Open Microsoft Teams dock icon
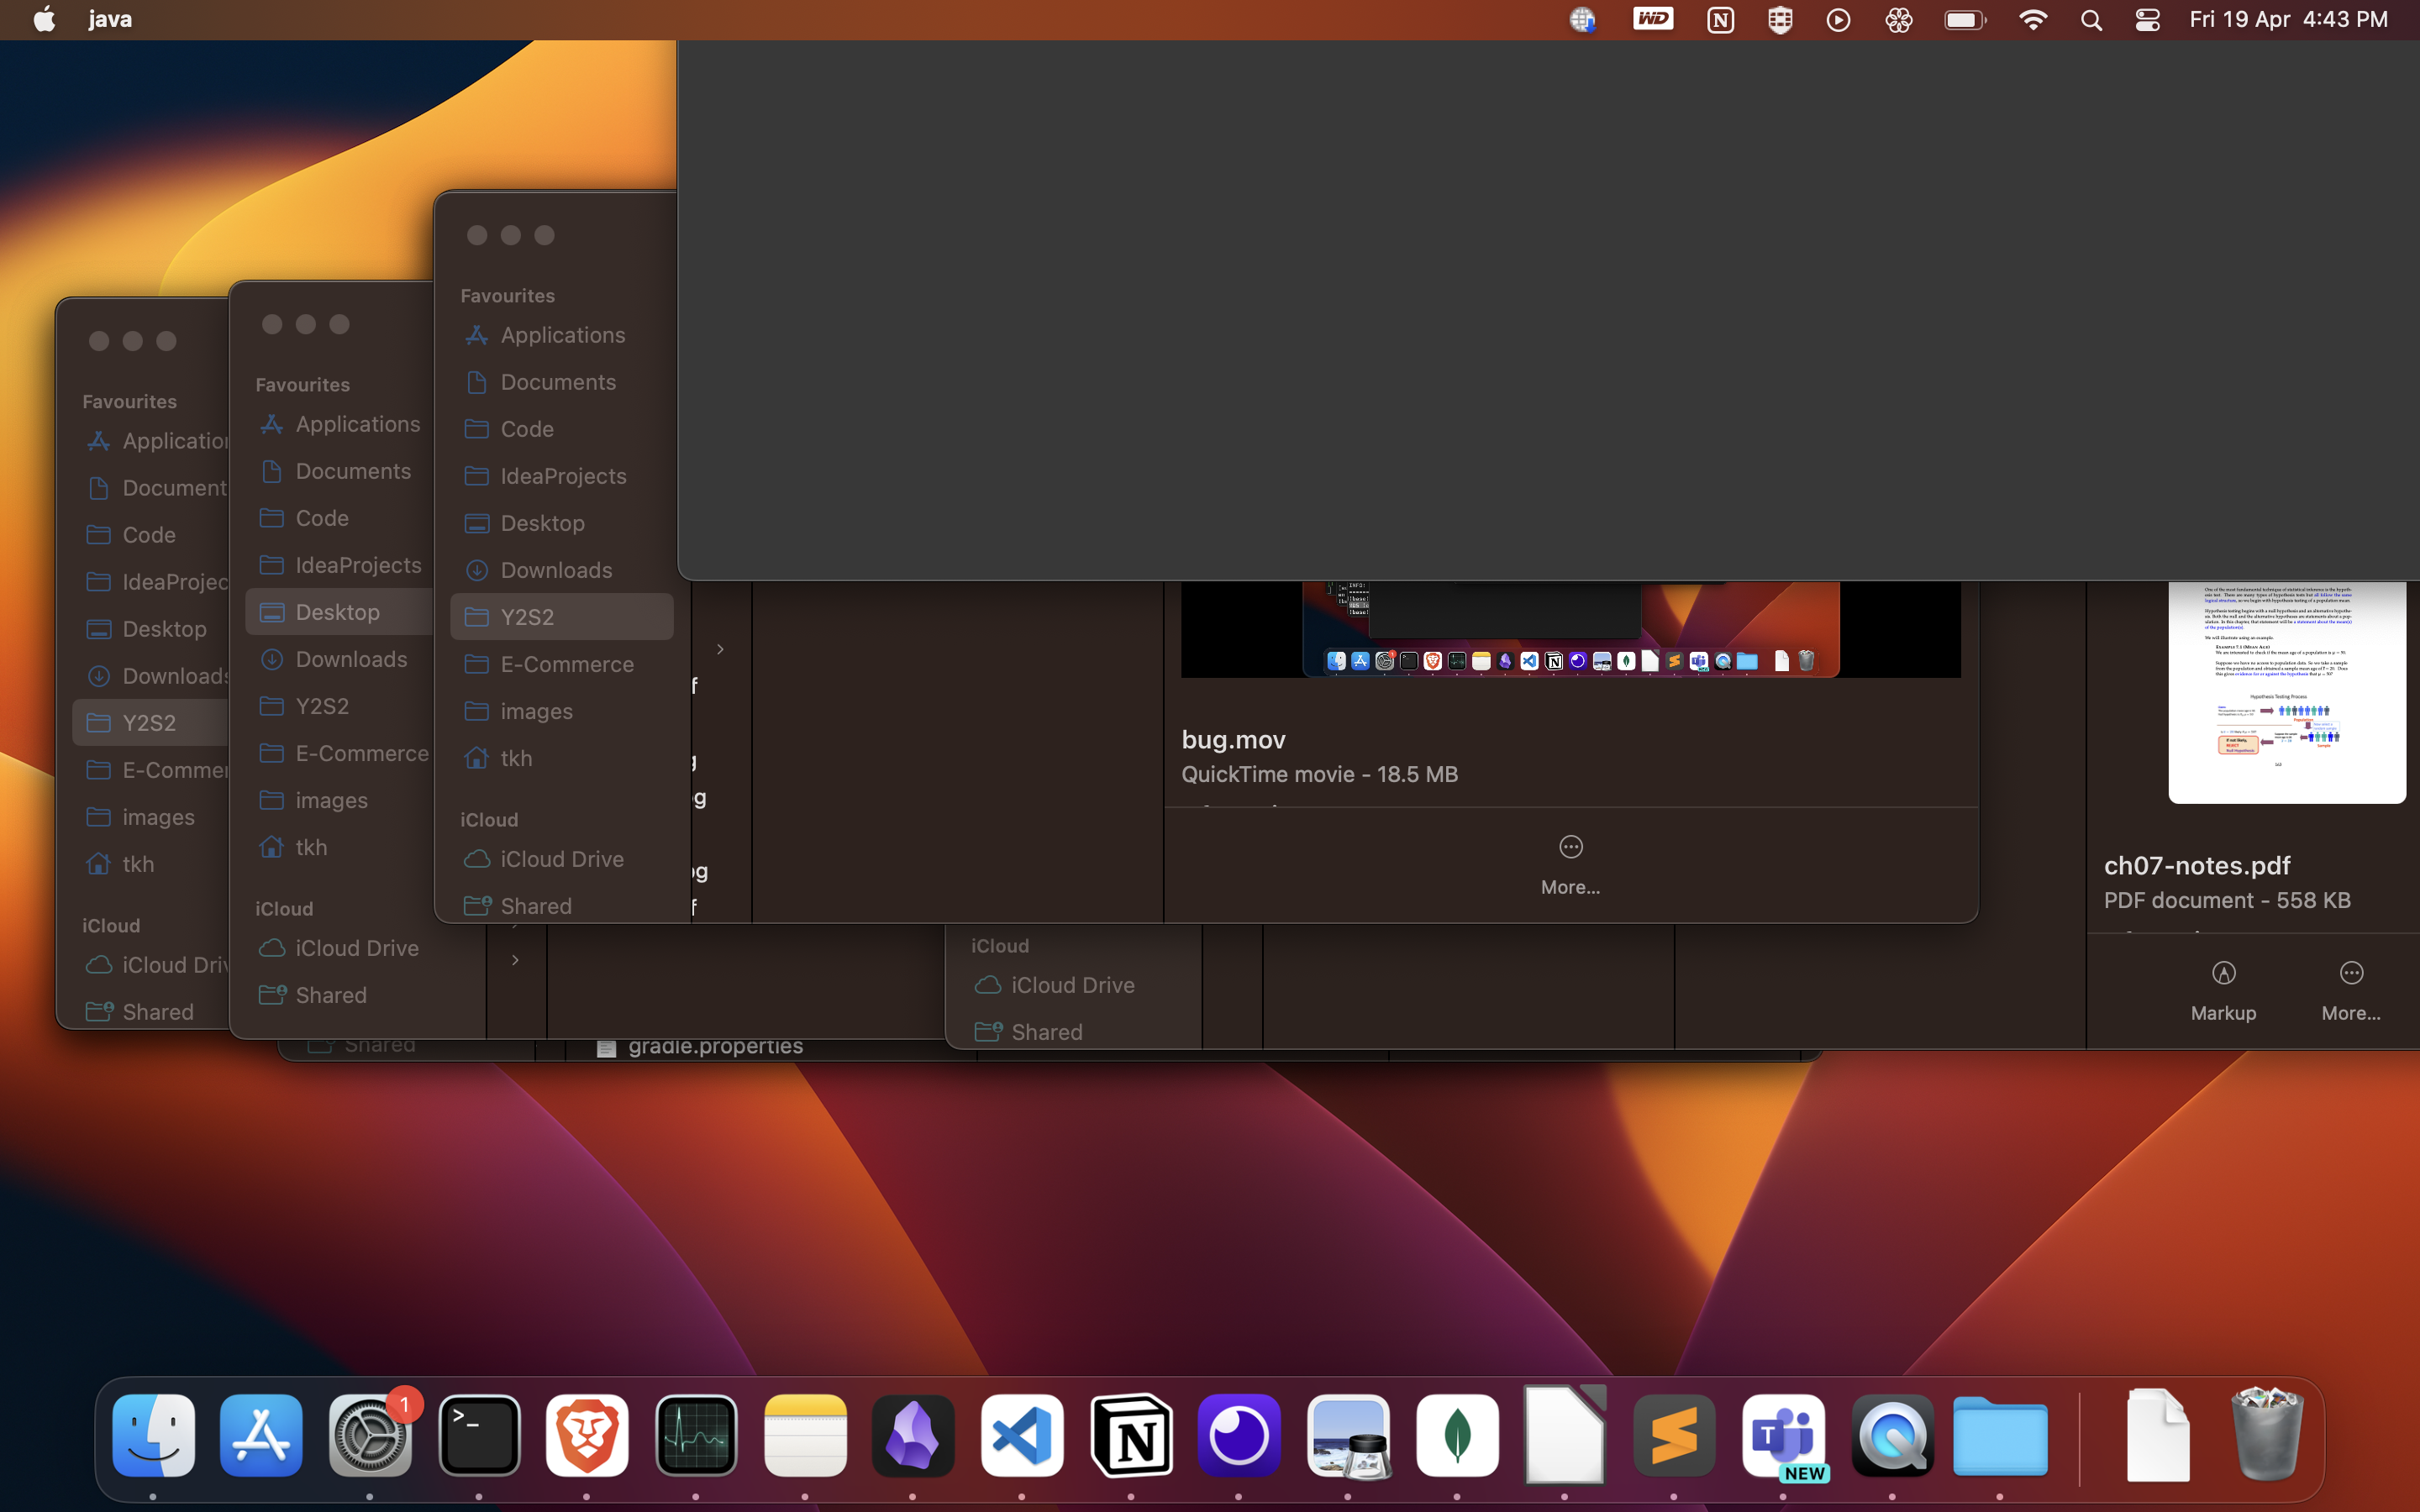Viewport: 2420px width, 1512px height. 1783,1436
